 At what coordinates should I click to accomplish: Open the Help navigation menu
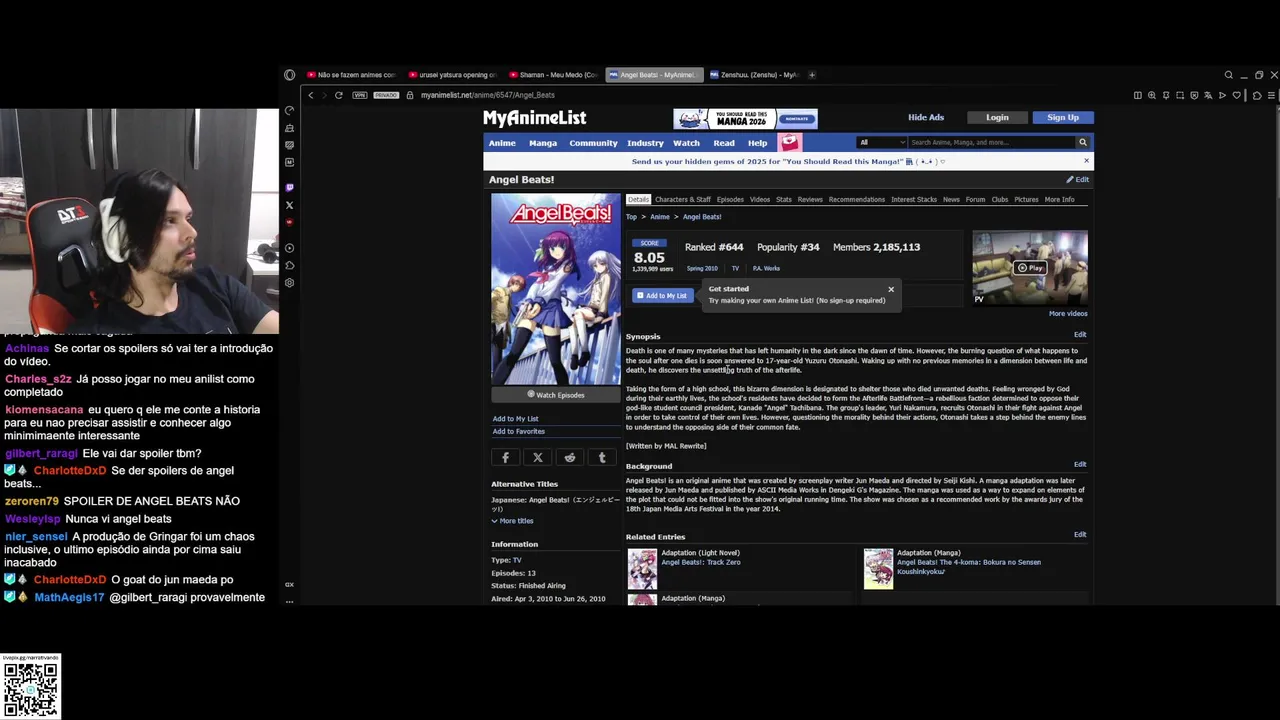[757, 143]
